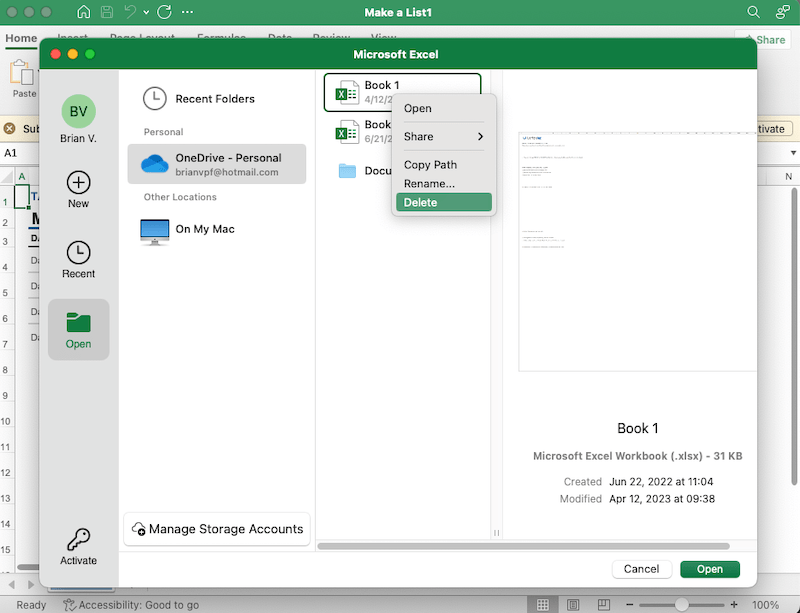Click the Book 1 preview thumbnail

pyautogui.click(x=638, y=252)
